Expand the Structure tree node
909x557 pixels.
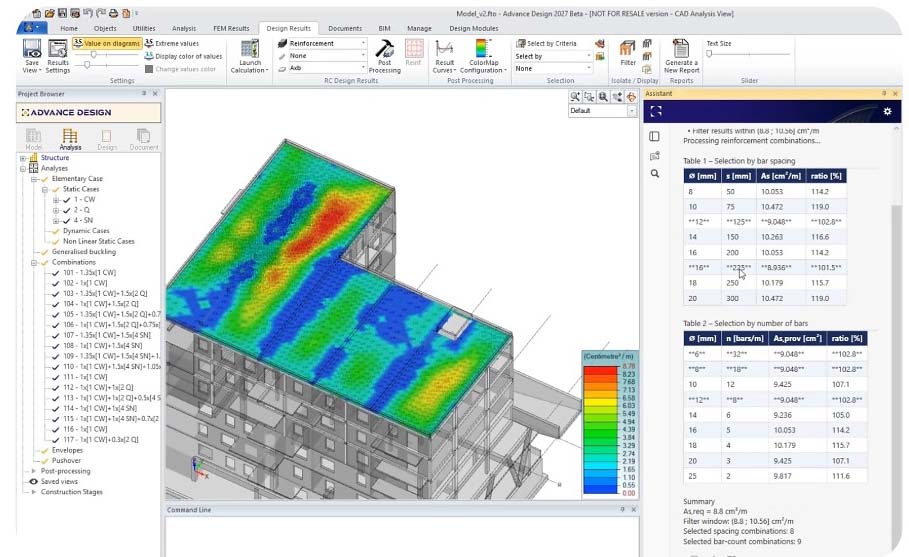23,158
